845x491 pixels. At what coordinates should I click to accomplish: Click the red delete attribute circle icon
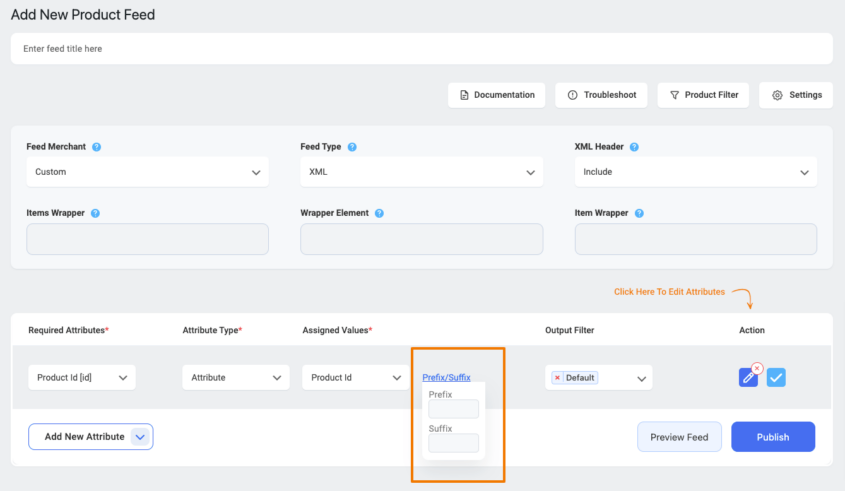tap(757, 368)
